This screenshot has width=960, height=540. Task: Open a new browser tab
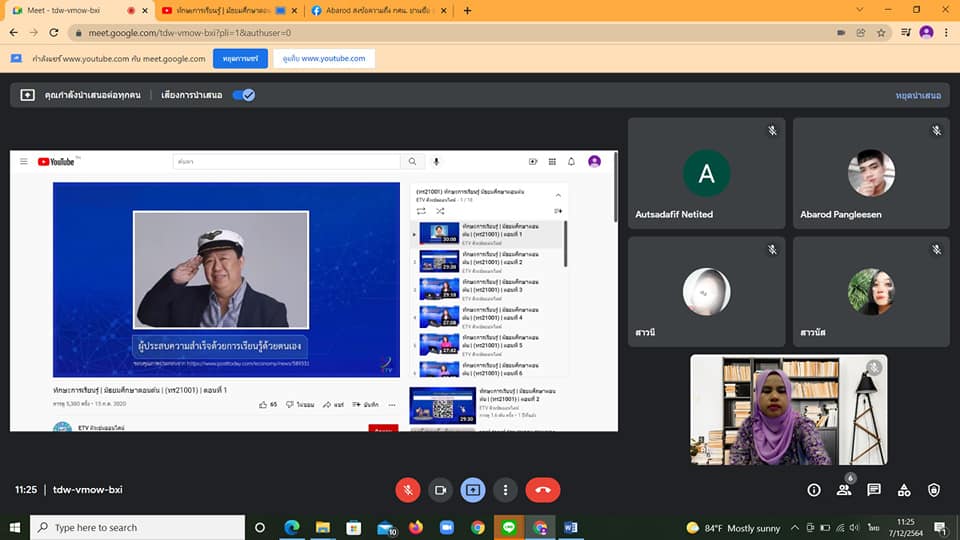click(x=467, y=10)
